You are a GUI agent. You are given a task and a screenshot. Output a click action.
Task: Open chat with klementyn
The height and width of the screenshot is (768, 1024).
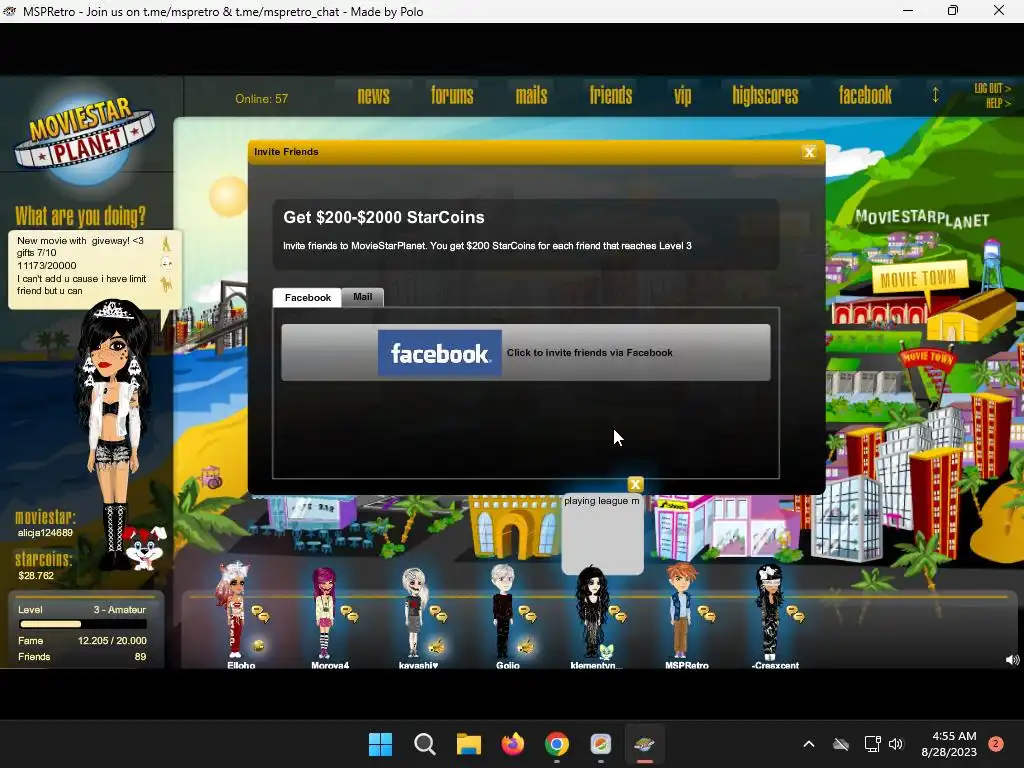pyautogui.click(x=617, y=614)
